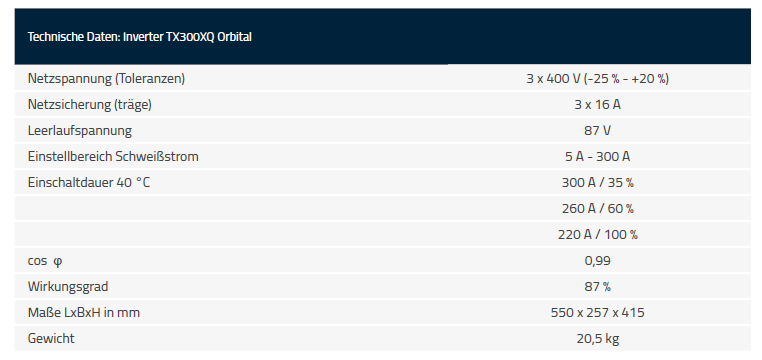Click the 87 % efficiency value
The image size is (762, 360).
(x=597, y=287)
